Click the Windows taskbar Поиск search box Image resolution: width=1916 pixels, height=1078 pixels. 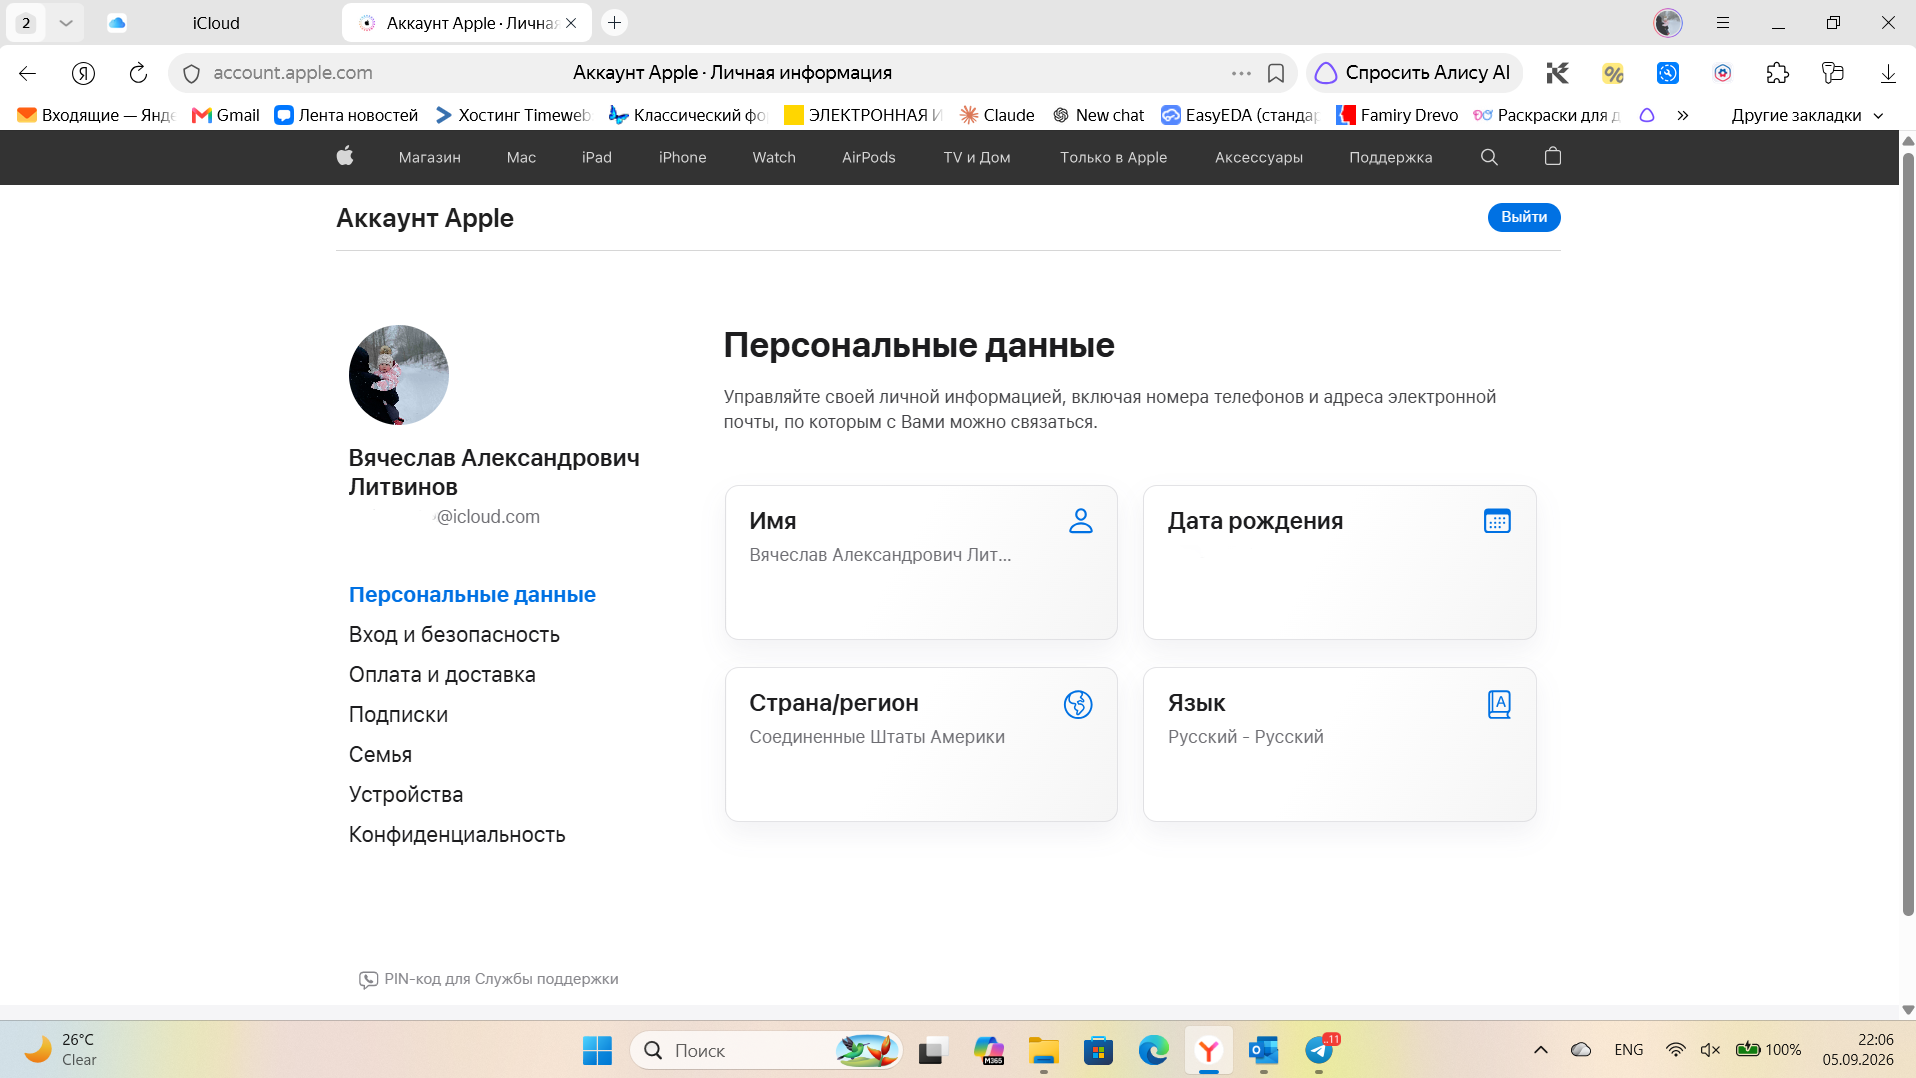(x=766, y=1050)
